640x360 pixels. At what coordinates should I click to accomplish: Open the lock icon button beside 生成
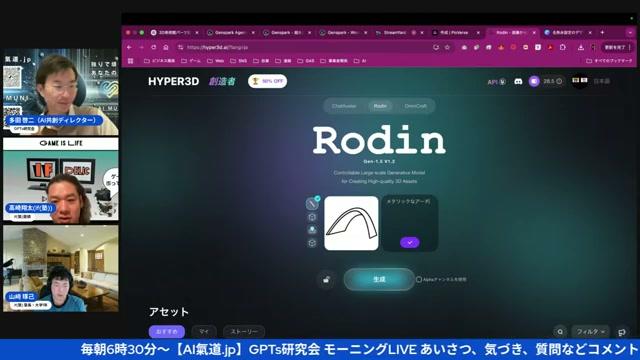click(x=326, y=280)
